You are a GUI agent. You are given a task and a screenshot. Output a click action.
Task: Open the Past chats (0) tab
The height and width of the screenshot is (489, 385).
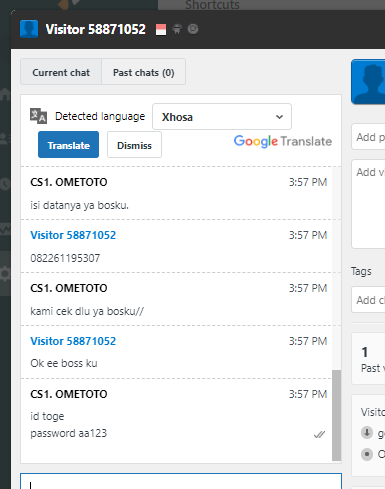(x=143, y=72)
